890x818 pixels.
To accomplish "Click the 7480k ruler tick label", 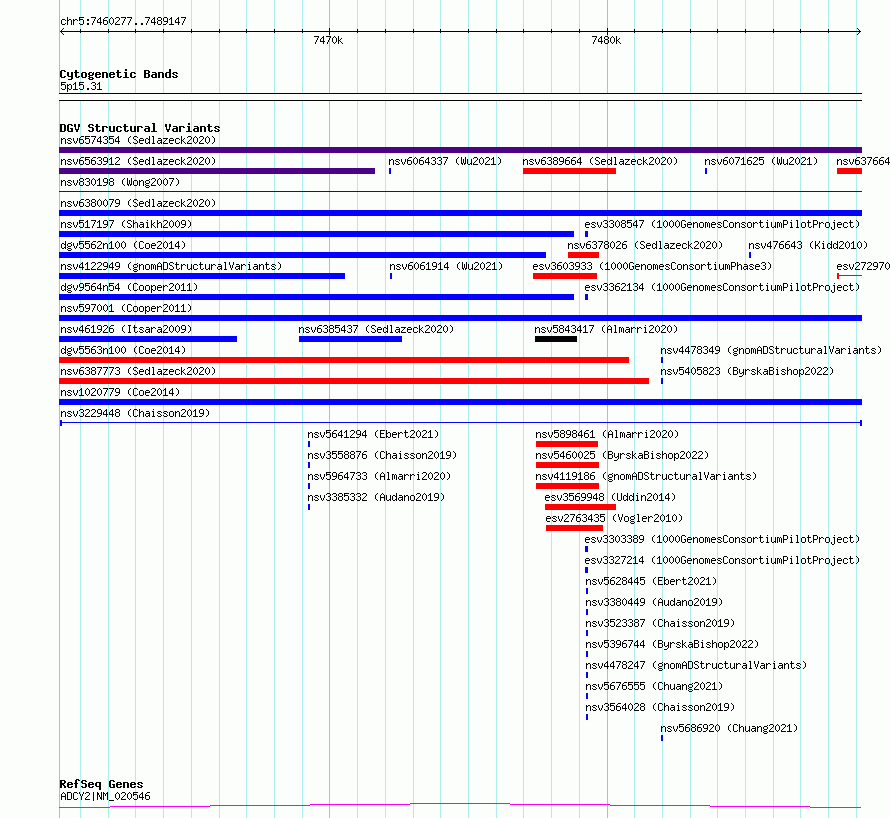I will pos(606,40).
